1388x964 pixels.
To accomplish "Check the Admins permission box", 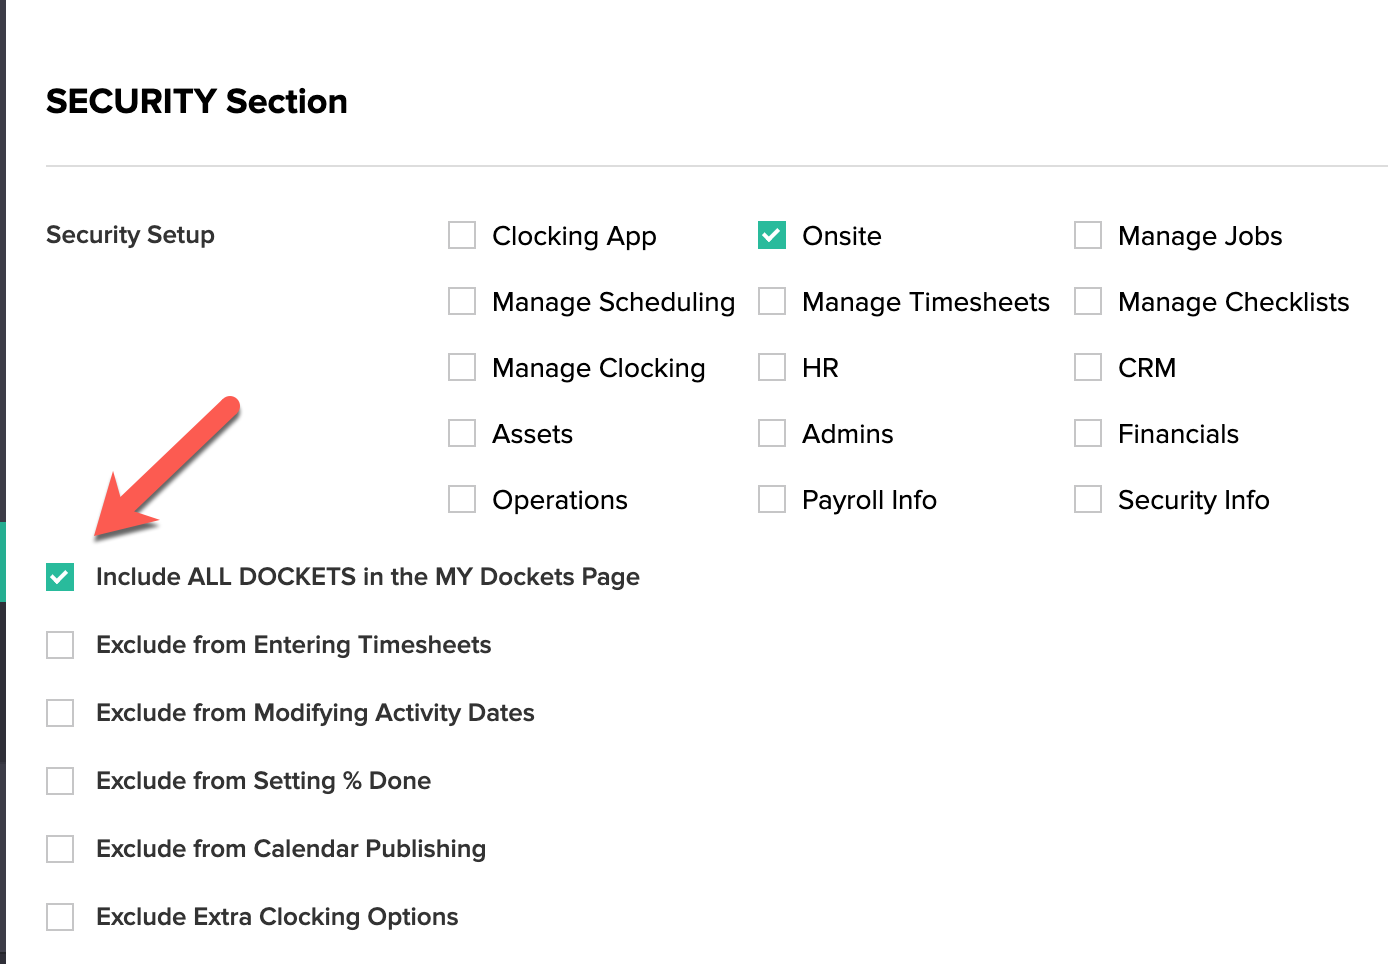I will 772,433.
